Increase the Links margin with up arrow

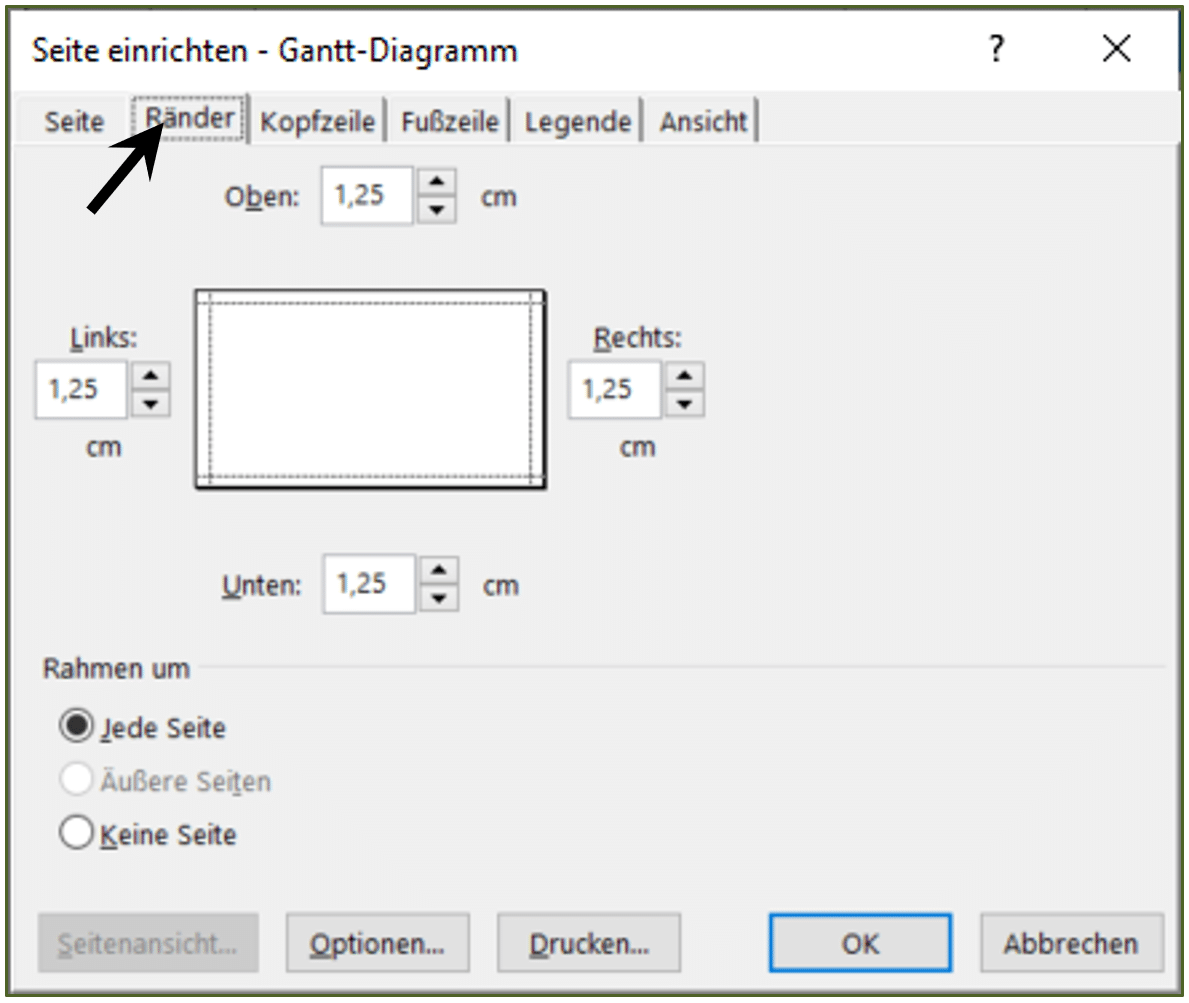(x=151, y=376)
